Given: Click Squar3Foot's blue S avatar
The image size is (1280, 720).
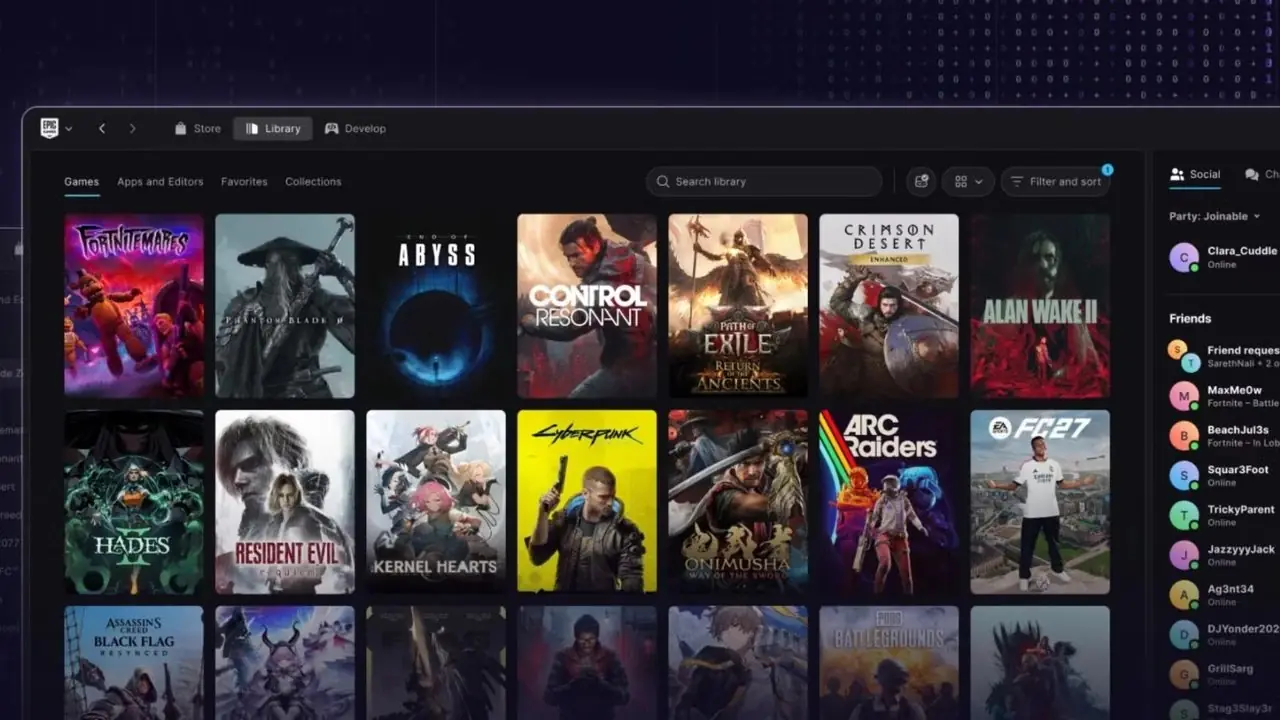Looking at the screenshot, I should pyautogui.click(x=1184, y=476).
